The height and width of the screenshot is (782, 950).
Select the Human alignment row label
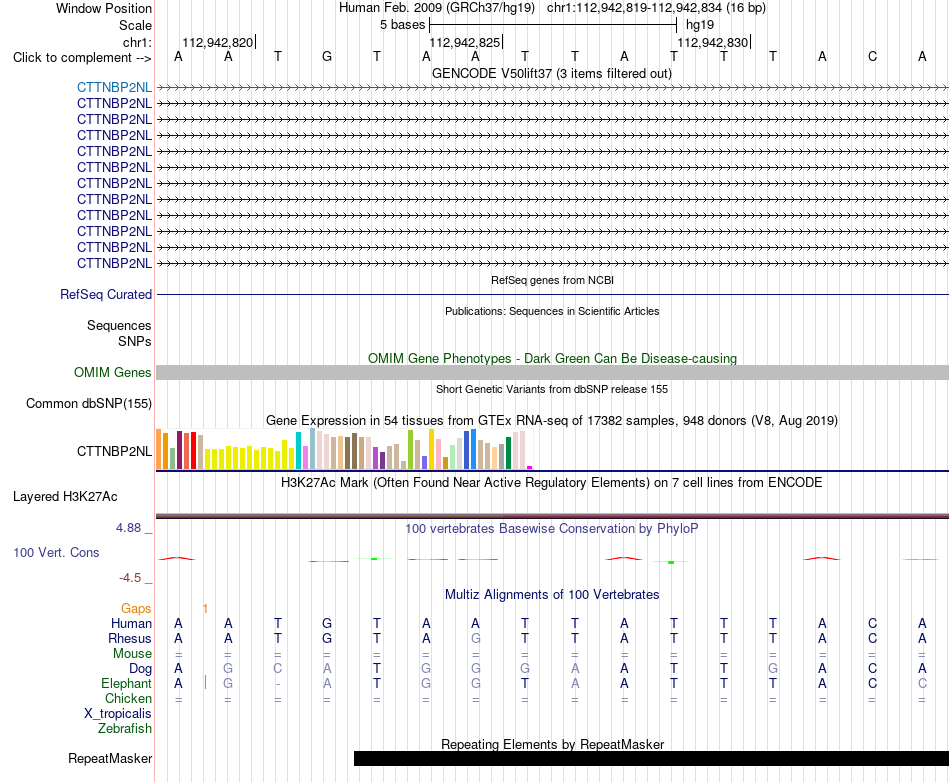pos(131,623)
